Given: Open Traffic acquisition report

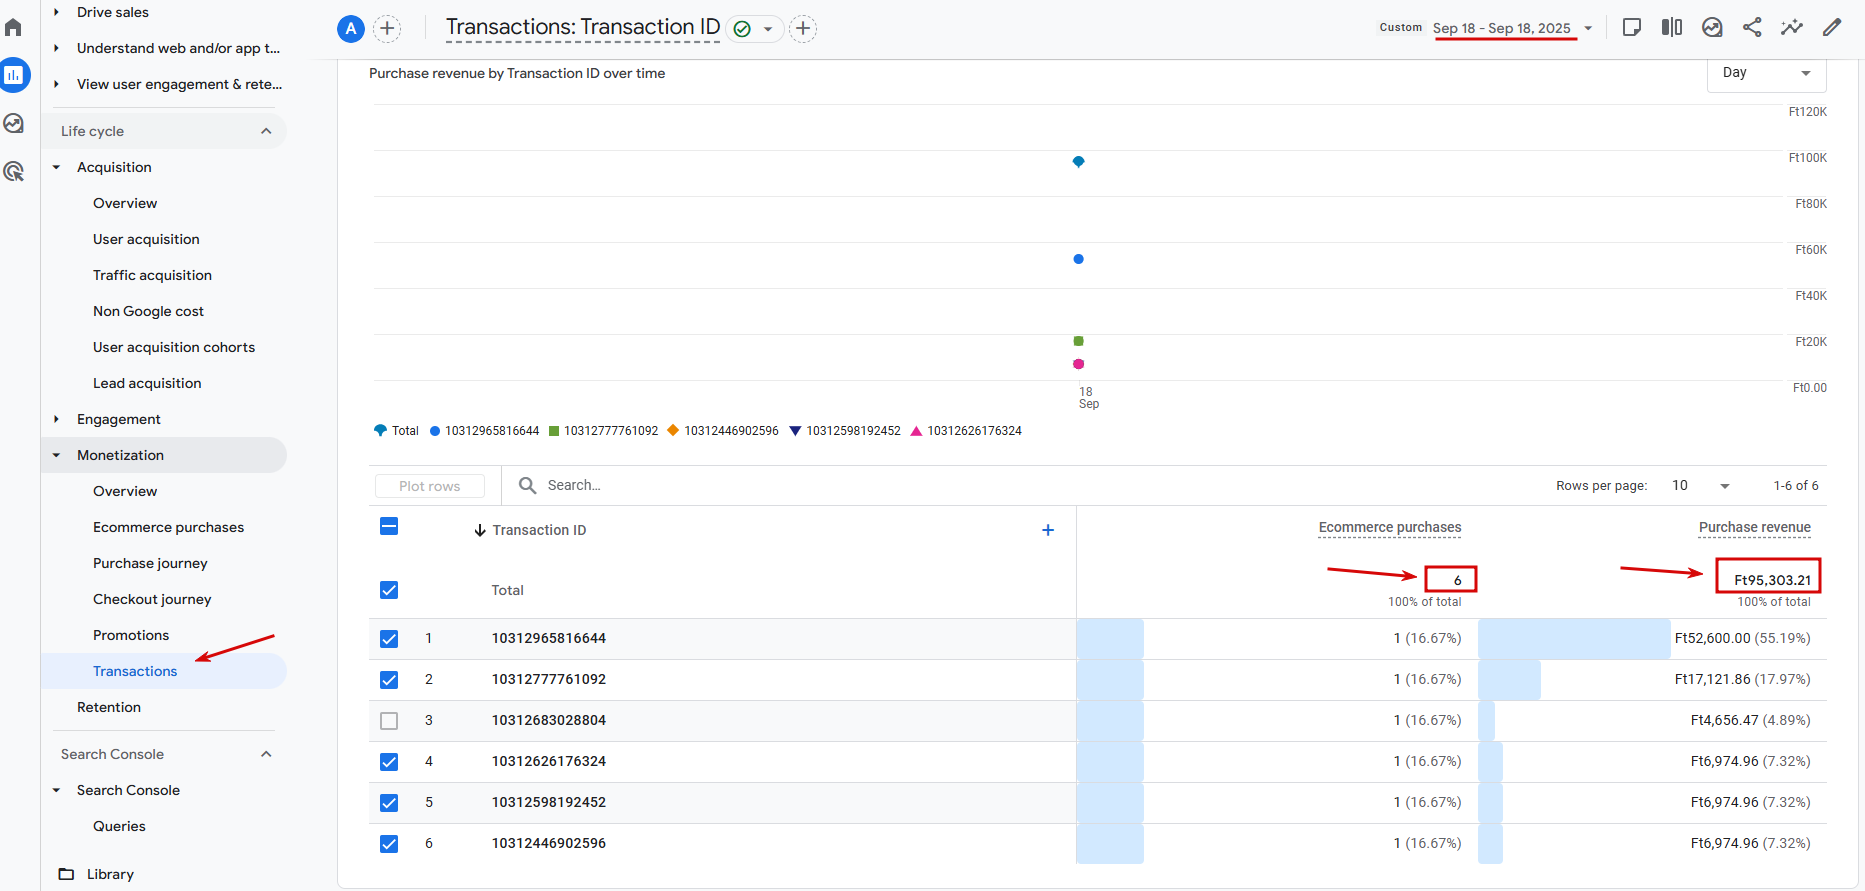Looking at the screenshot, I should coord(152,275).
